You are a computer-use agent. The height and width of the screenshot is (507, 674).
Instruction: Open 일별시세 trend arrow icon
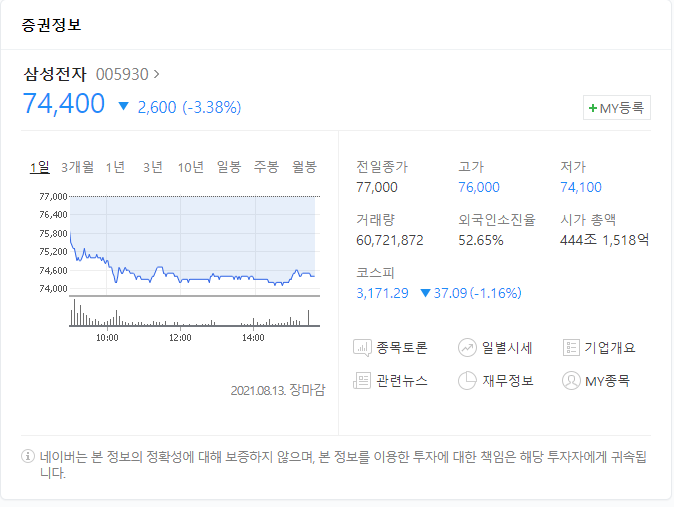[x=467, y=348]
